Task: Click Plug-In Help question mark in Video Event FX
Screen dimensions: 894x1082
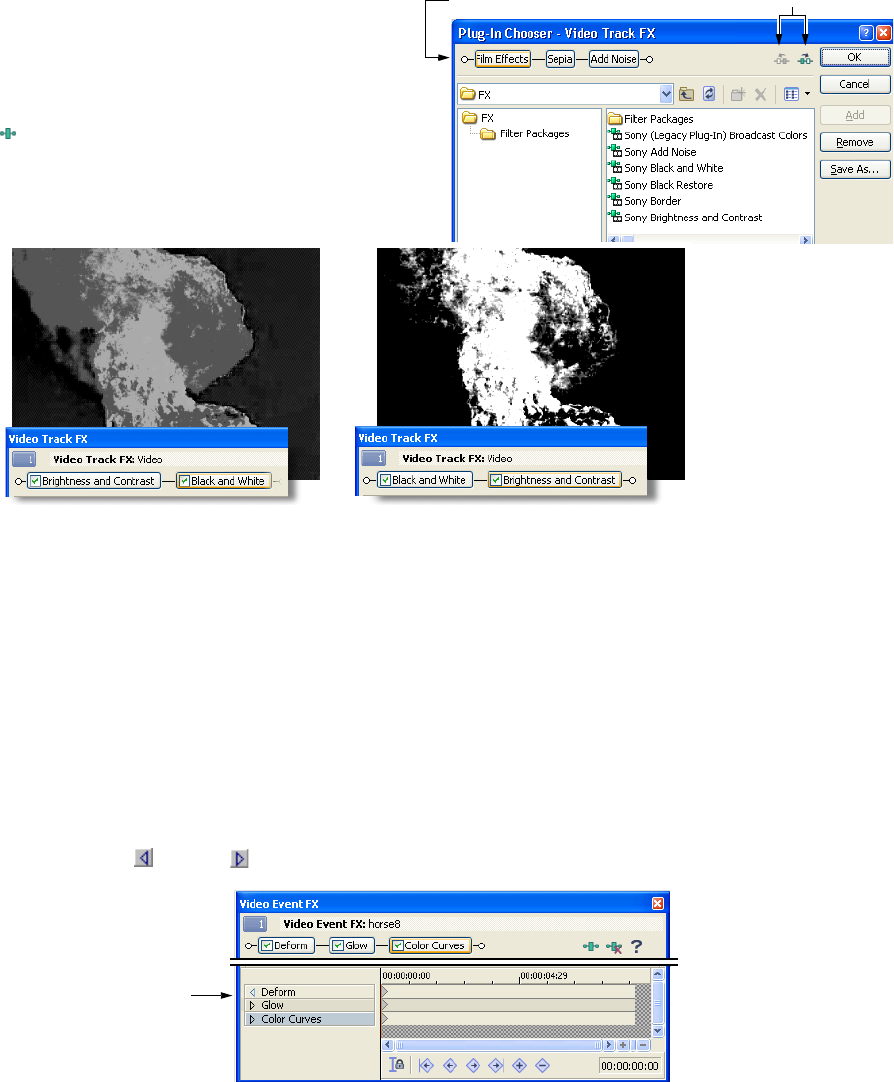Action: click(637, 946)
